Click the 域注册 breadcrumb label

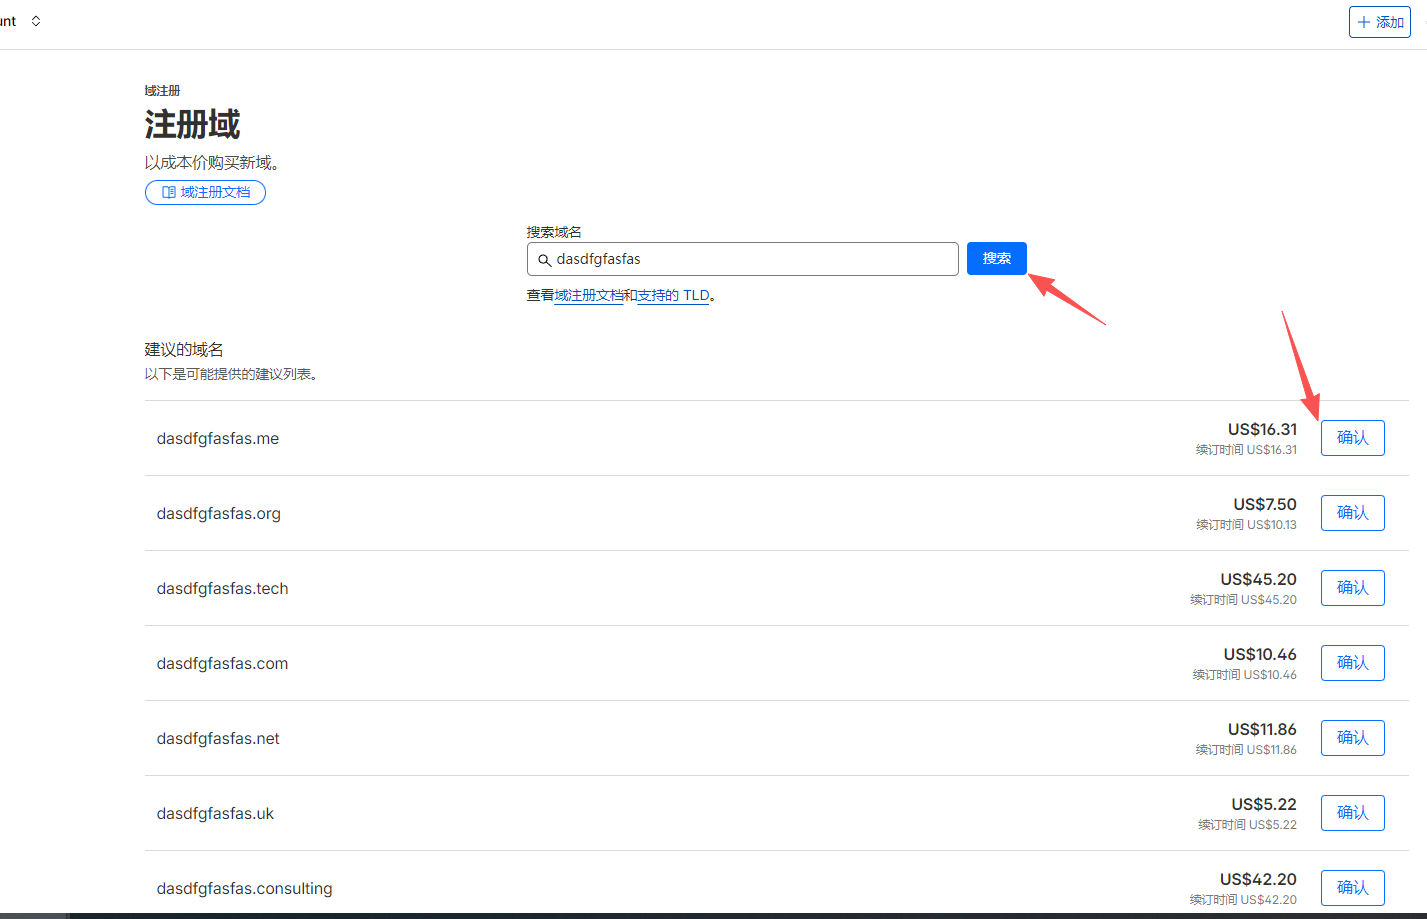pos(162,91)
